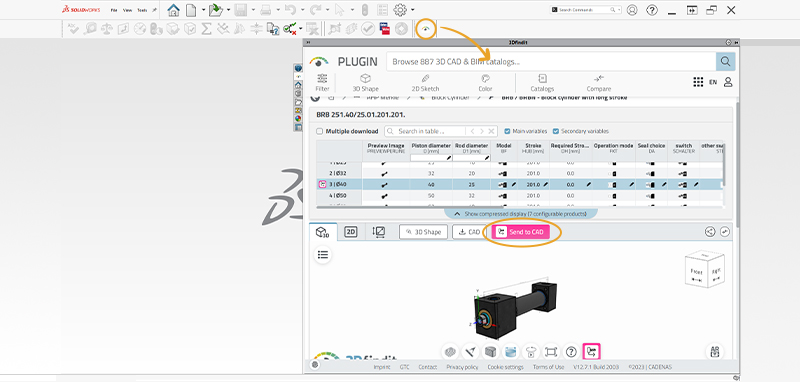Viewport: 800px width, 382px height.
Task: Expand the Undo dropdown arrow
Action: (x=303, y=10)
